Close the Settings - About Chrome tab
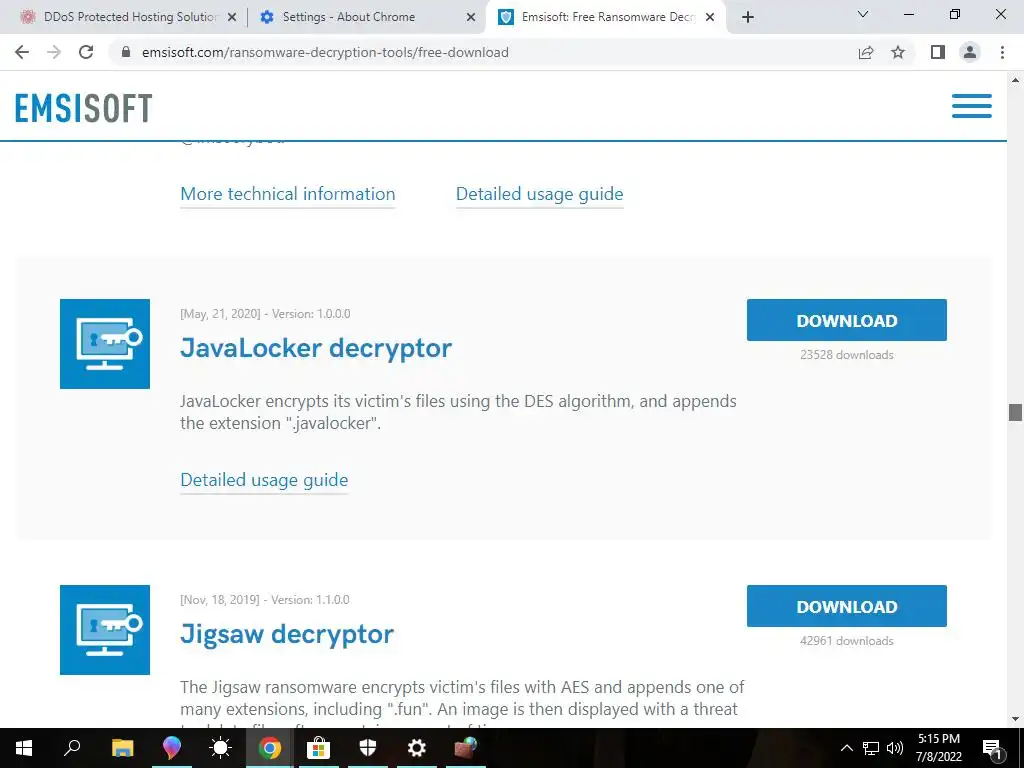 pyautogui.click(x=471, y=18)
